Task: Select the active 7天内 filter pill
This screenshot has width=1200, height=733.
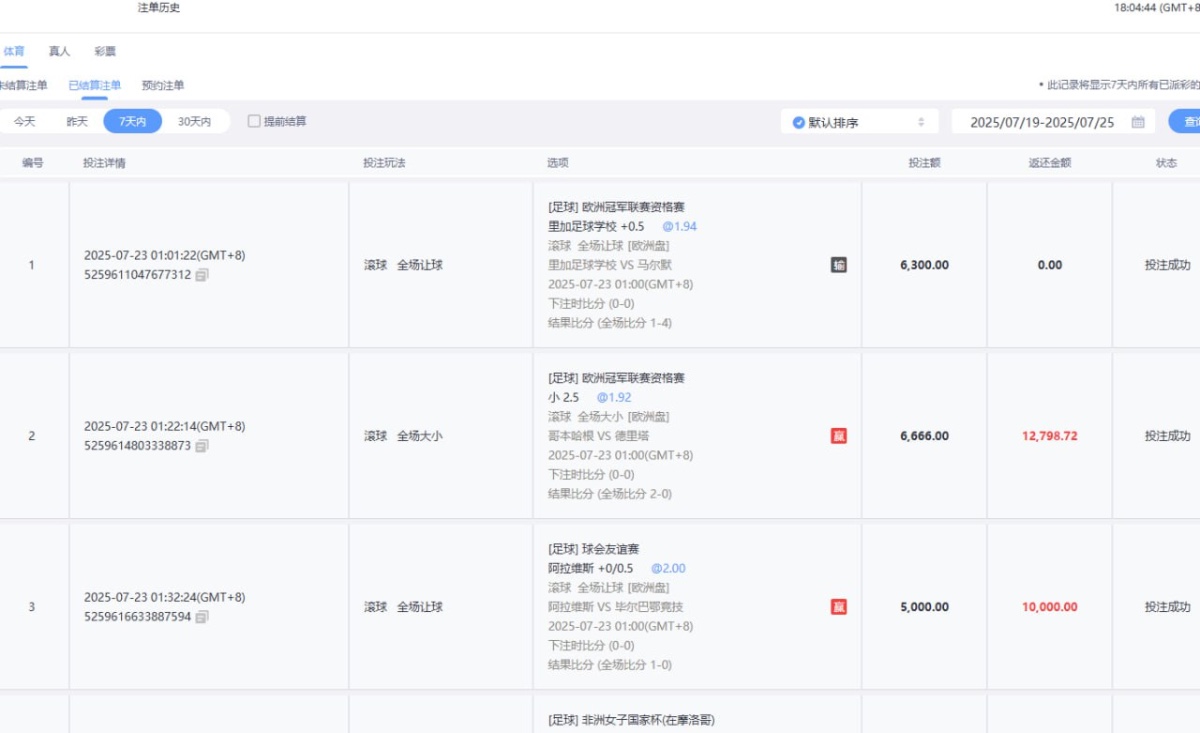Action: click(x=133, y=122)
